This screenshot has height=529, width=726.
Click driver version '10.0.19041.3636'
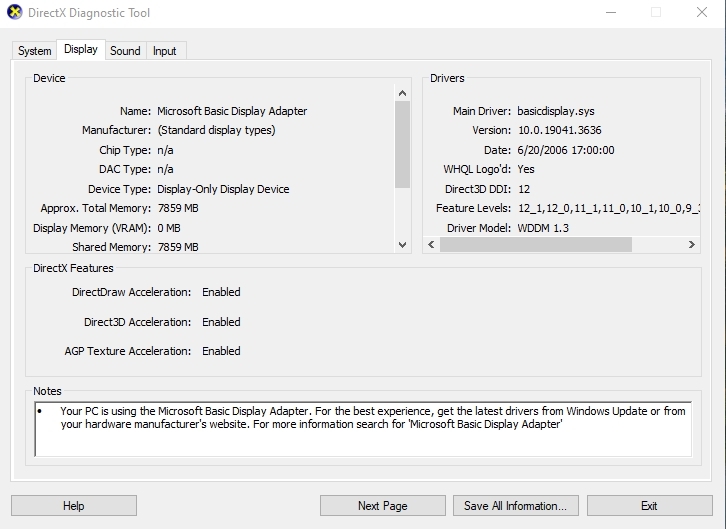click(559, 130)
